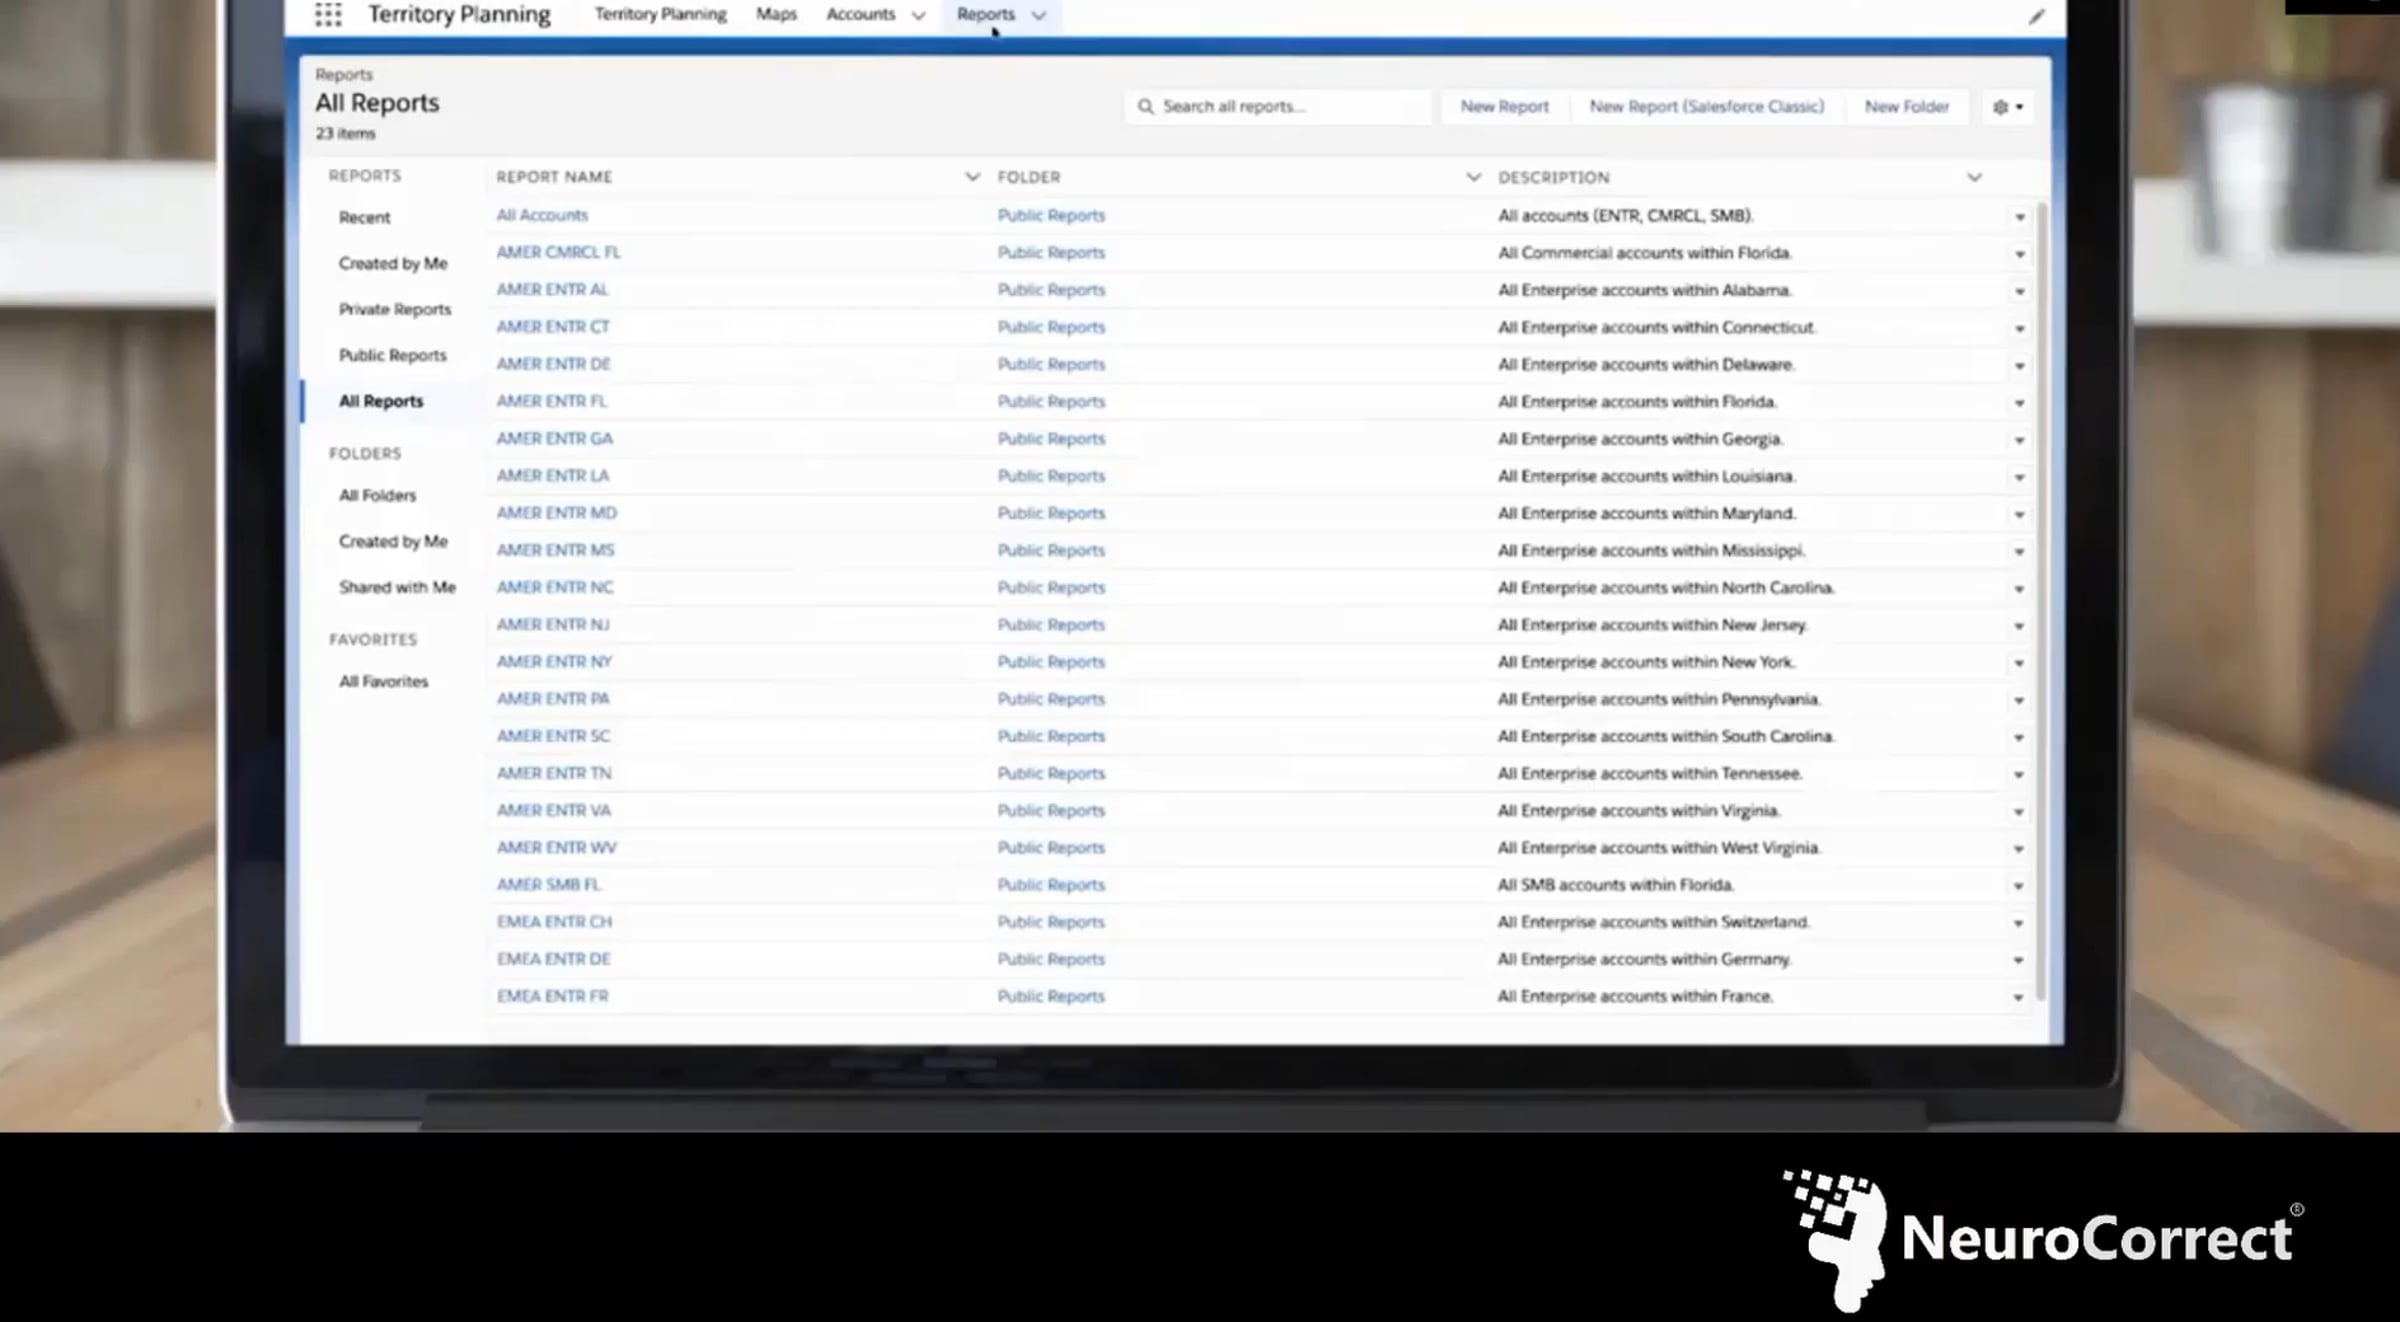The height and width of the screenshot is (1322, 2400).
Task: Open the AMER ENTR WV report
Action: 556,847
